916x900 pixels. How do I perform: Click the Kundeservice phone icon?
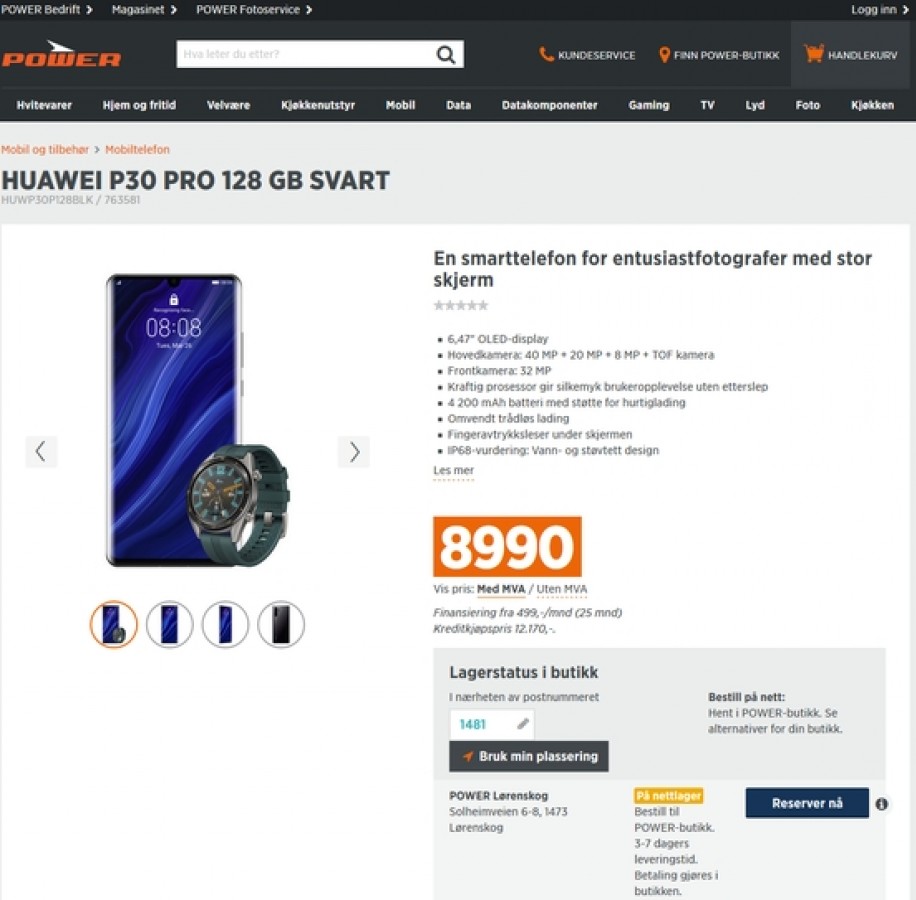tap(546, 55)
